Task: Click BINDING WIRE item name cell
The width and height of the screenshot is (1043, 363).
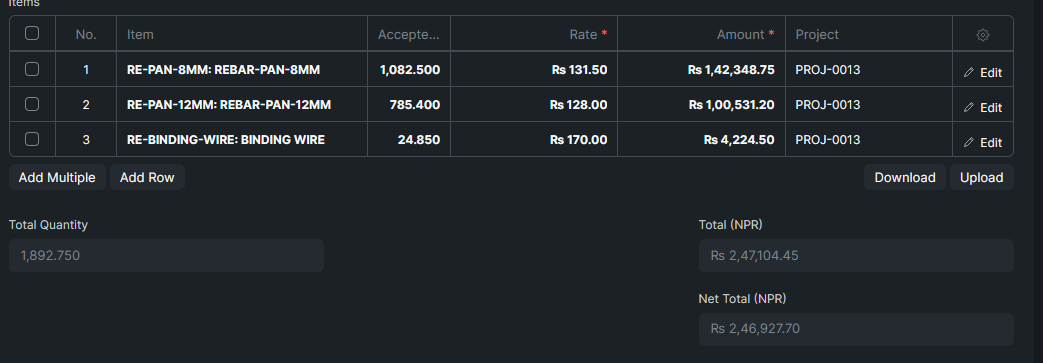Action: pos(242,140)
